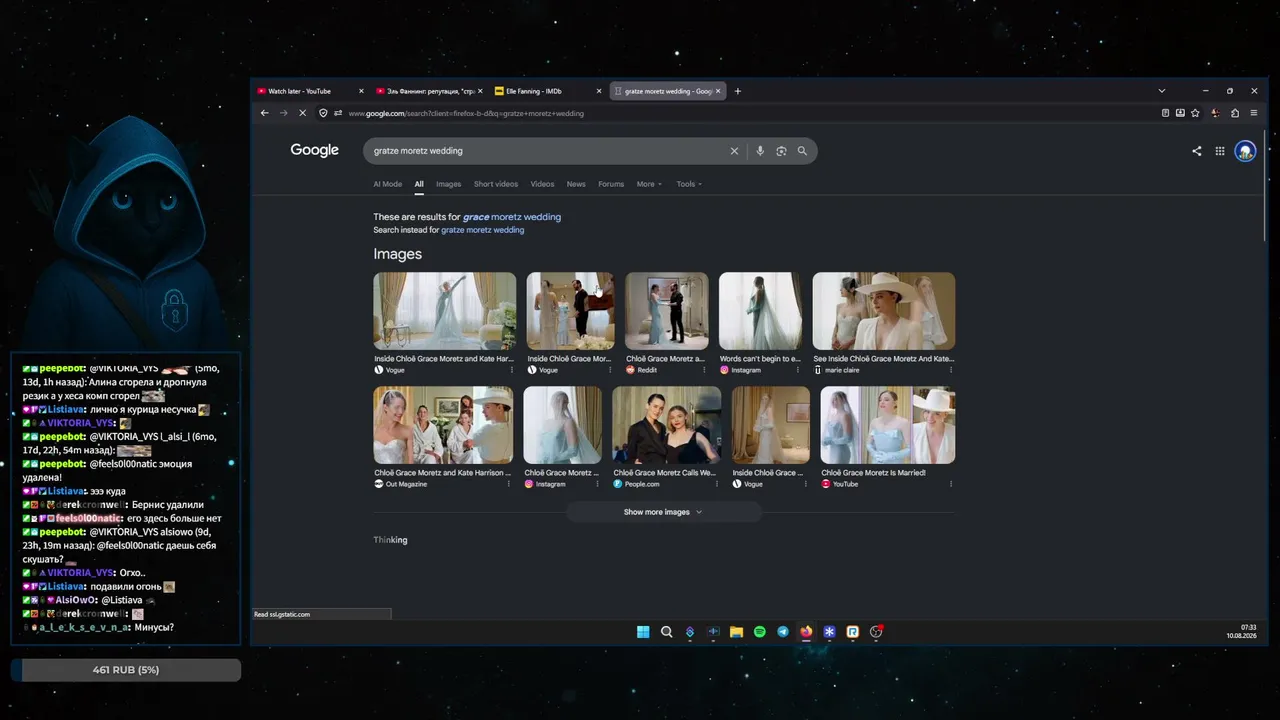
Task: Open the Windows Start menu
Action: click(x=643, y=632)
